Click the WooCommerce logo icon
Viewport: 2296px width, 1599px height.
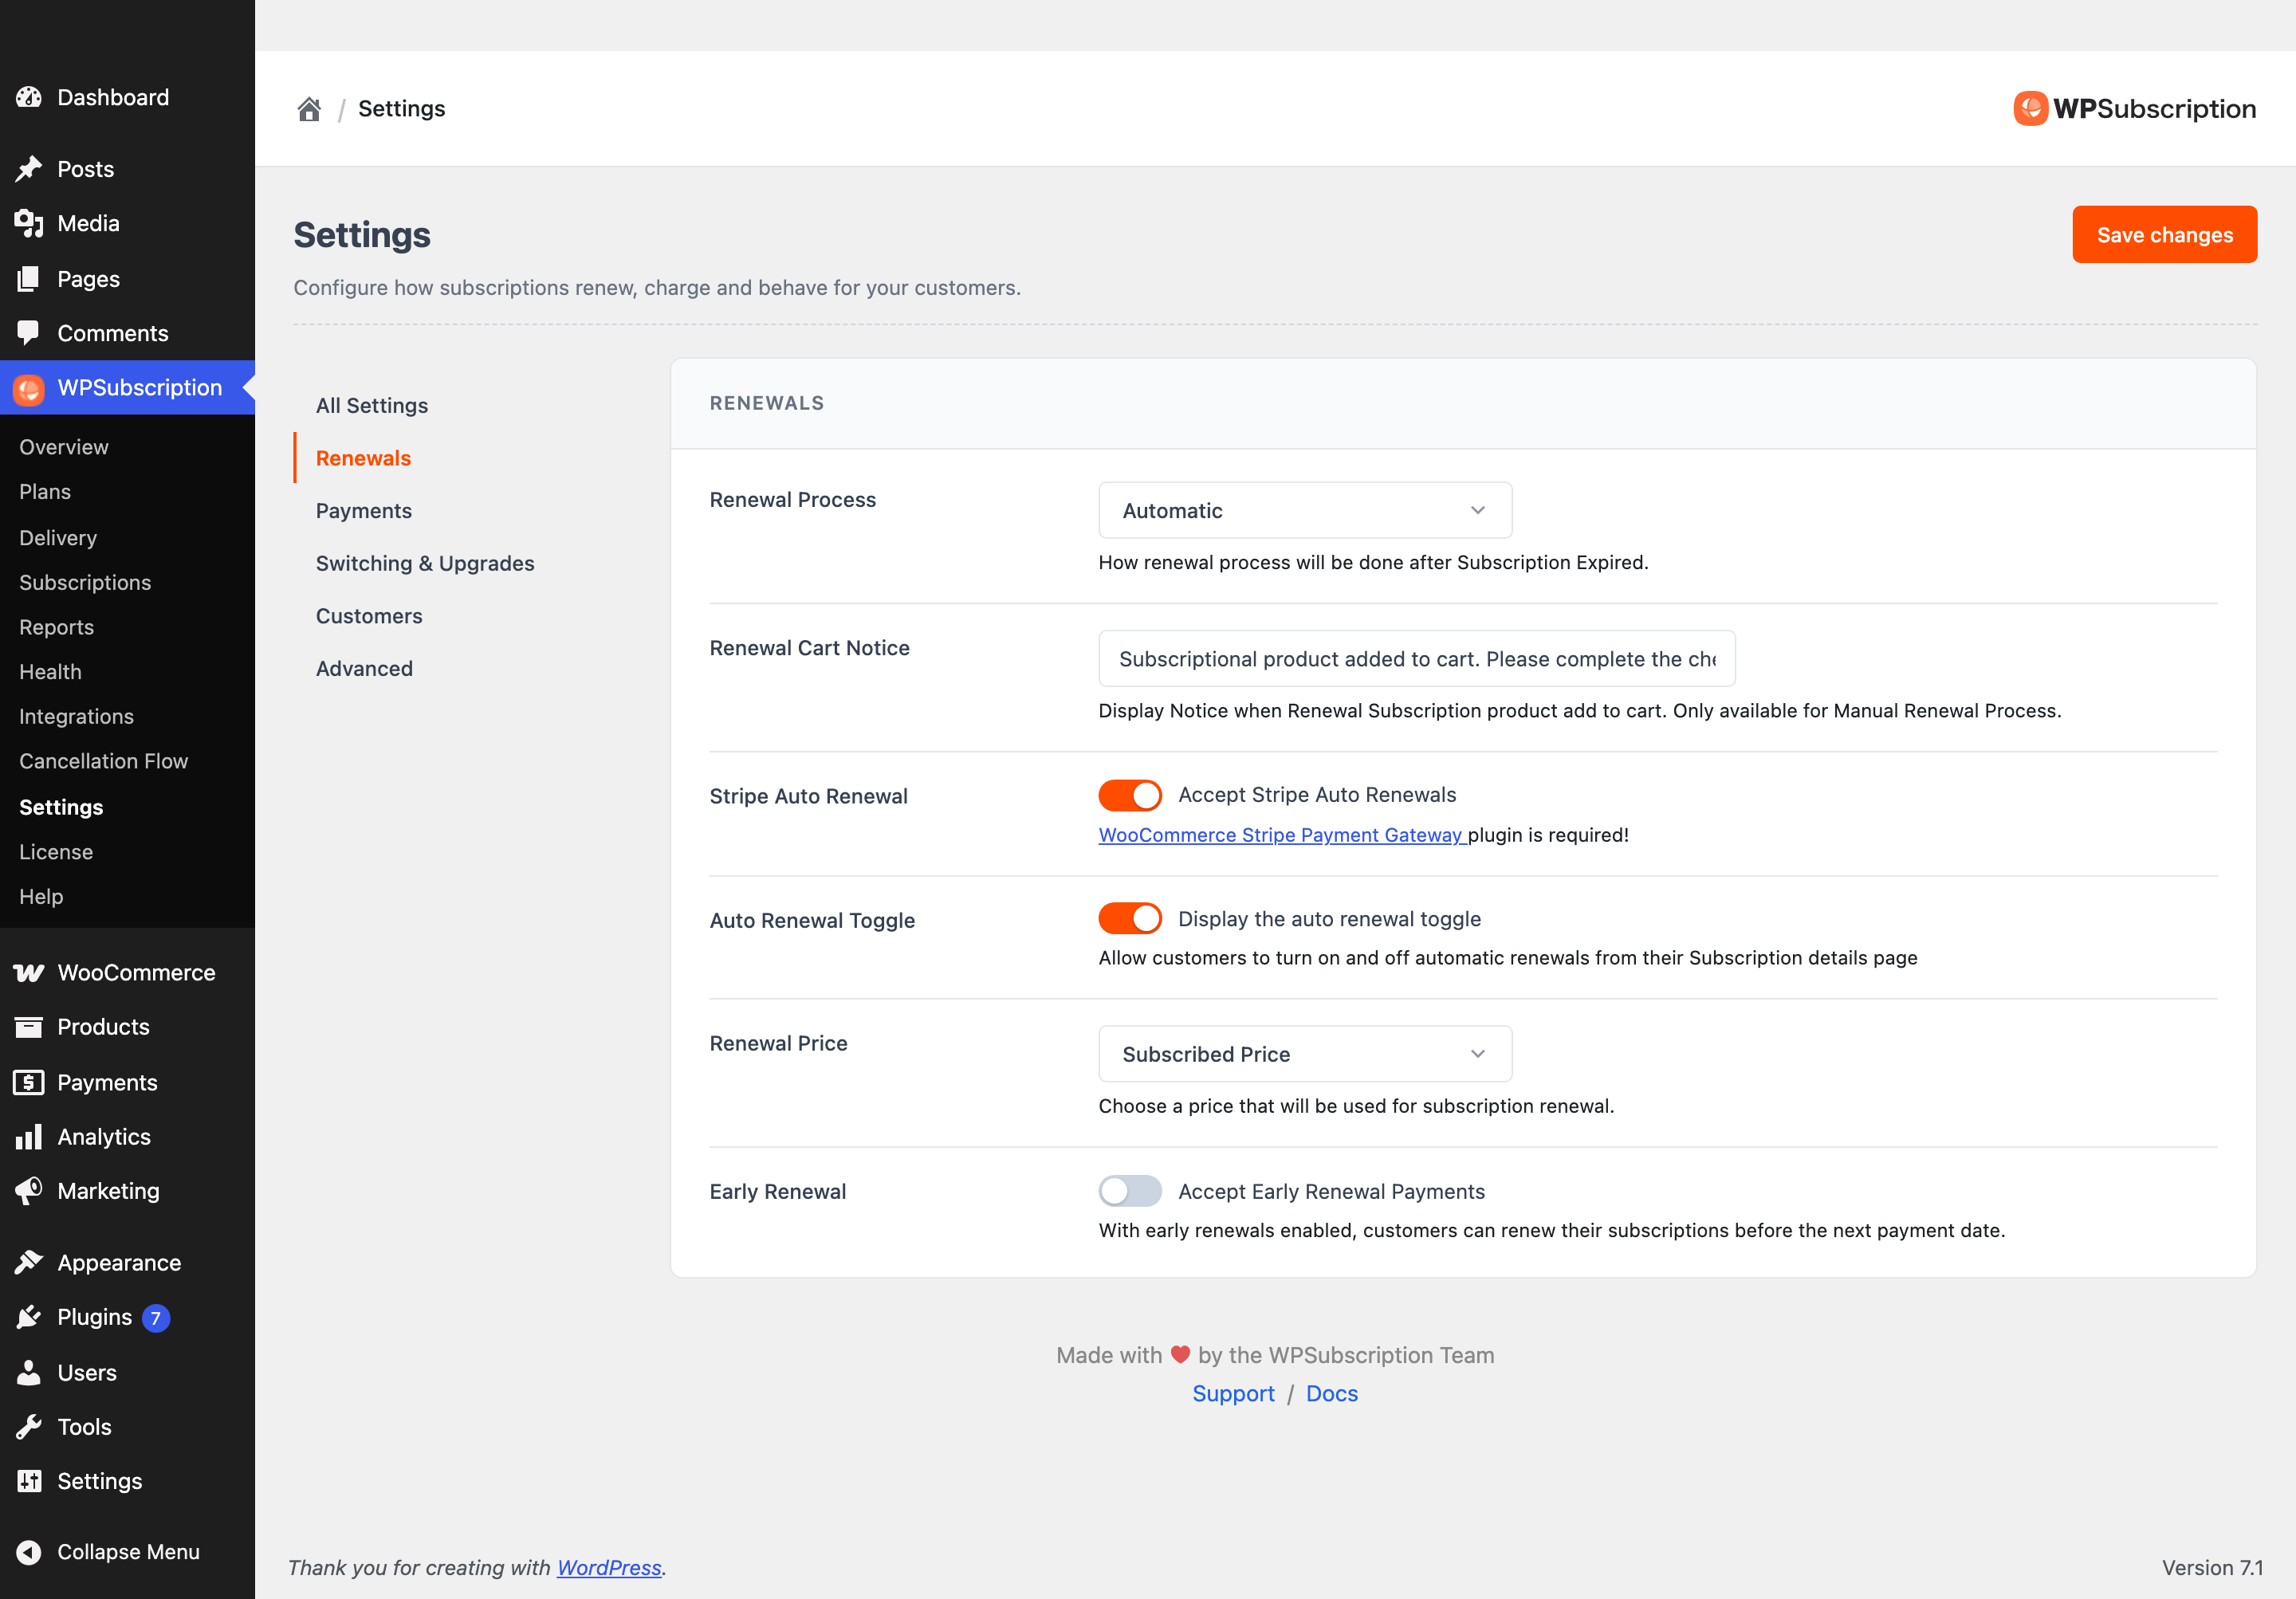point(29,972)
